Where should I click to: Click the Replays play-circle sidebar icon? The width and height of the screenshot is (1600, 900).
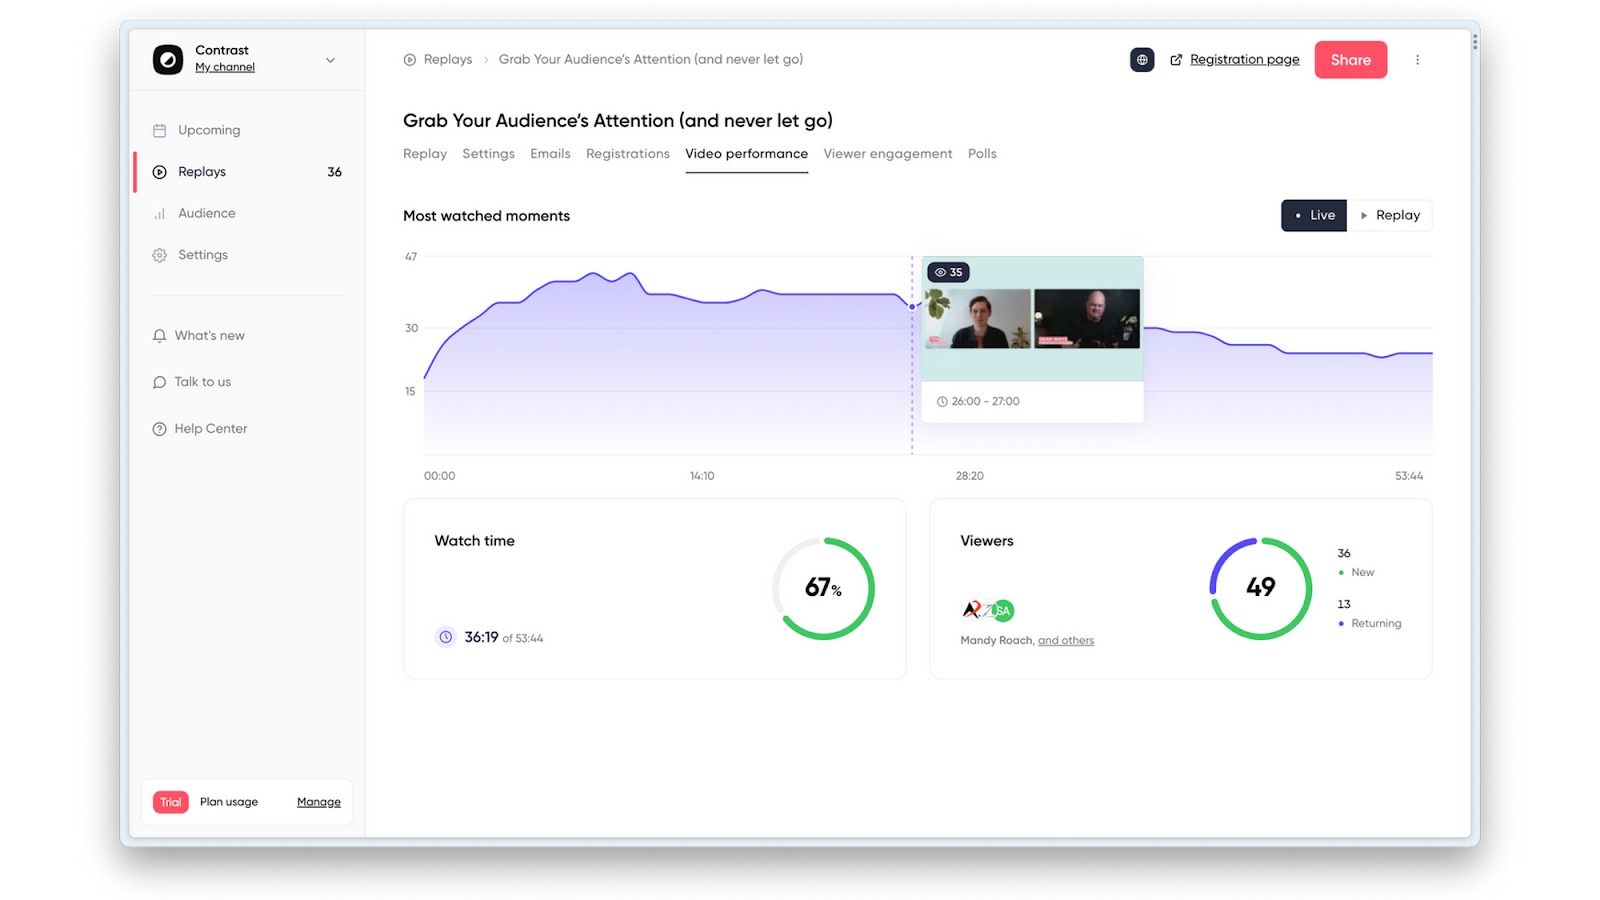[x=159, y=172]
